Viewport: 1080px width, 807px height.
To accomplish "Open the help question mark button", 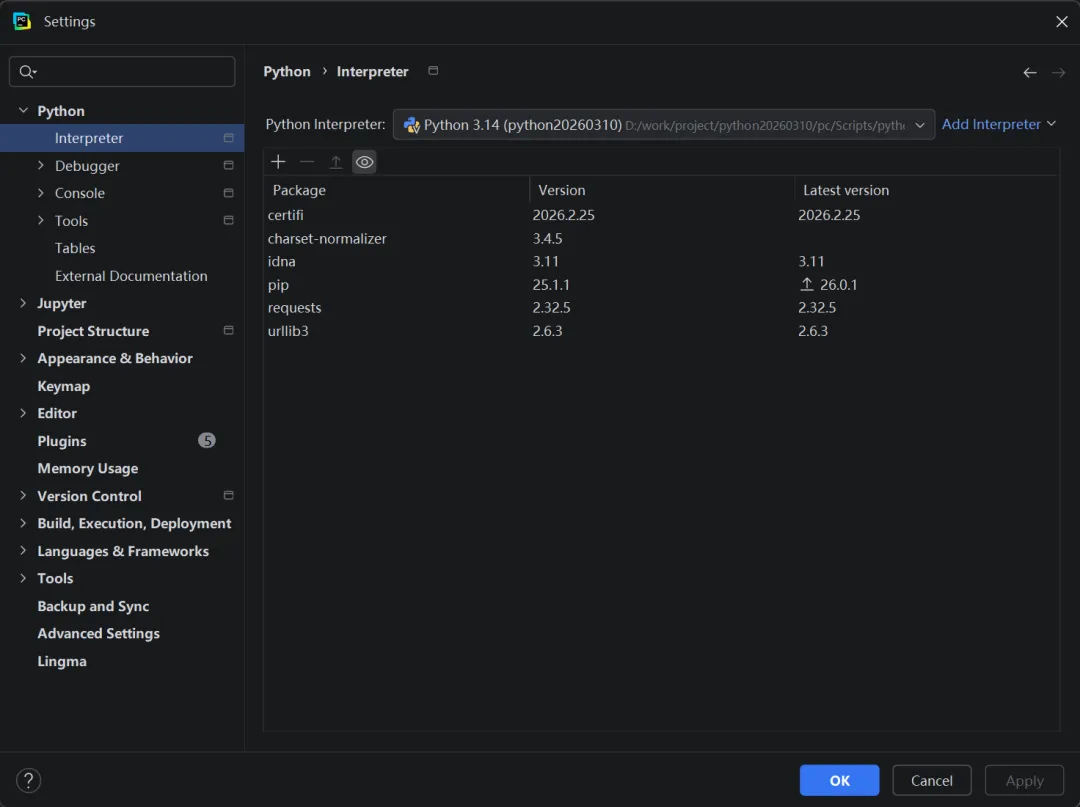I will click(28, 780).
